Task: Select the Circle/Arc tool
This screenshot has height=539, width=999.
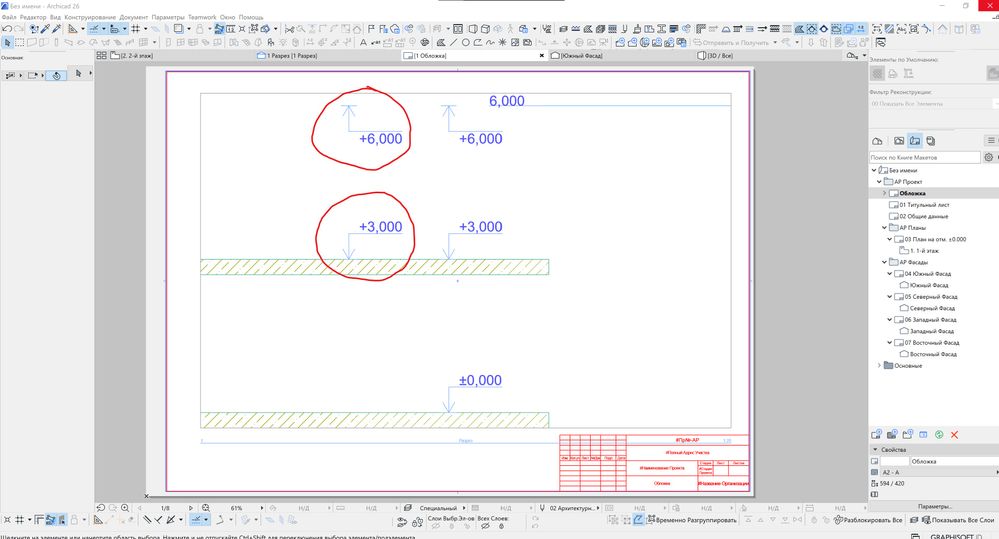Action: click(465, 43)
